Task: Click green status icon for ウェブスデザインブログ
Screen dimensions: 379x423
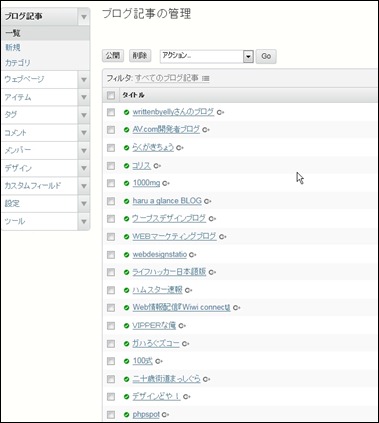Action: (x=126, y=219)
